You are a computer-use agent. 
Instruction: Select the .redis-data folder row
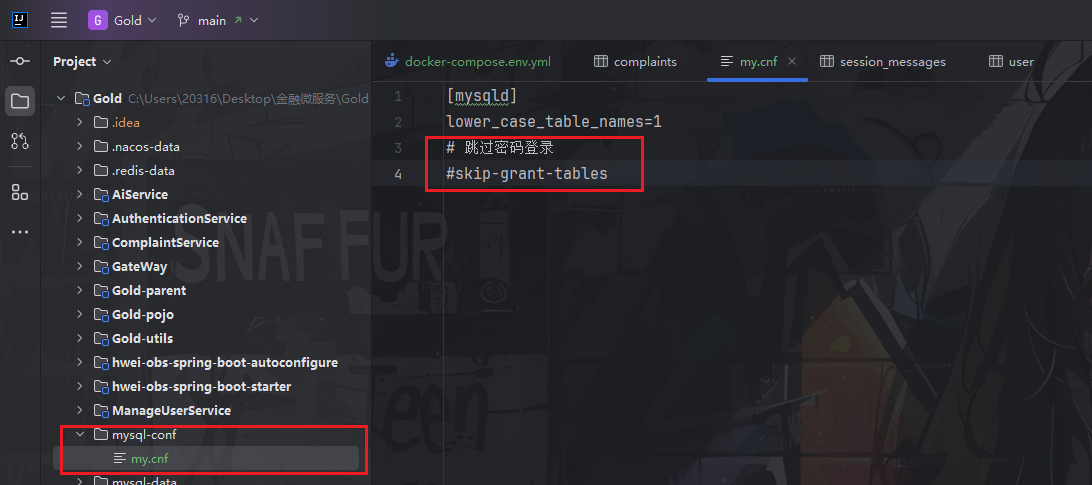[205, 171]
